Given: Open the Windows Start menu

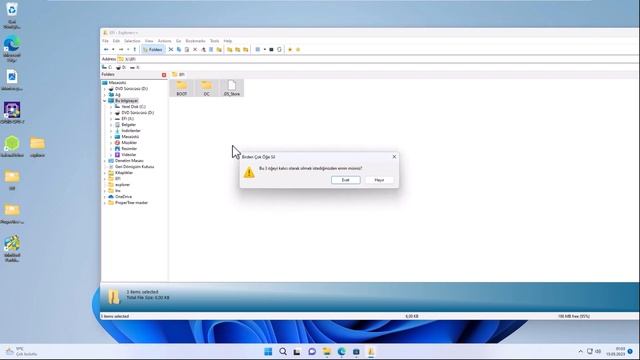Looking at the screenshot, I should [268, 351].
